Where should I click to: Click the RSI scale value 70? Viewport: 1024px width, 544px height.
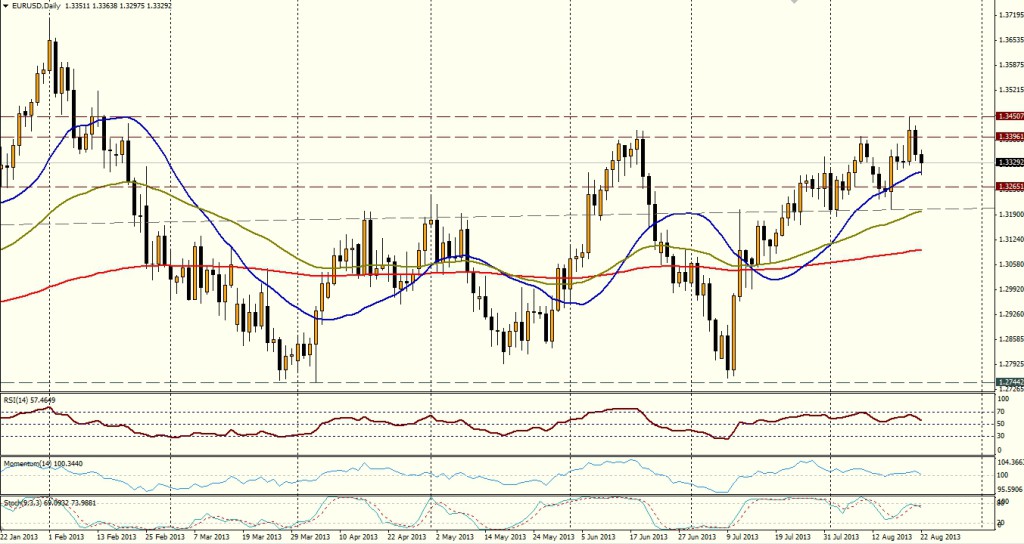coord(1000,412)
